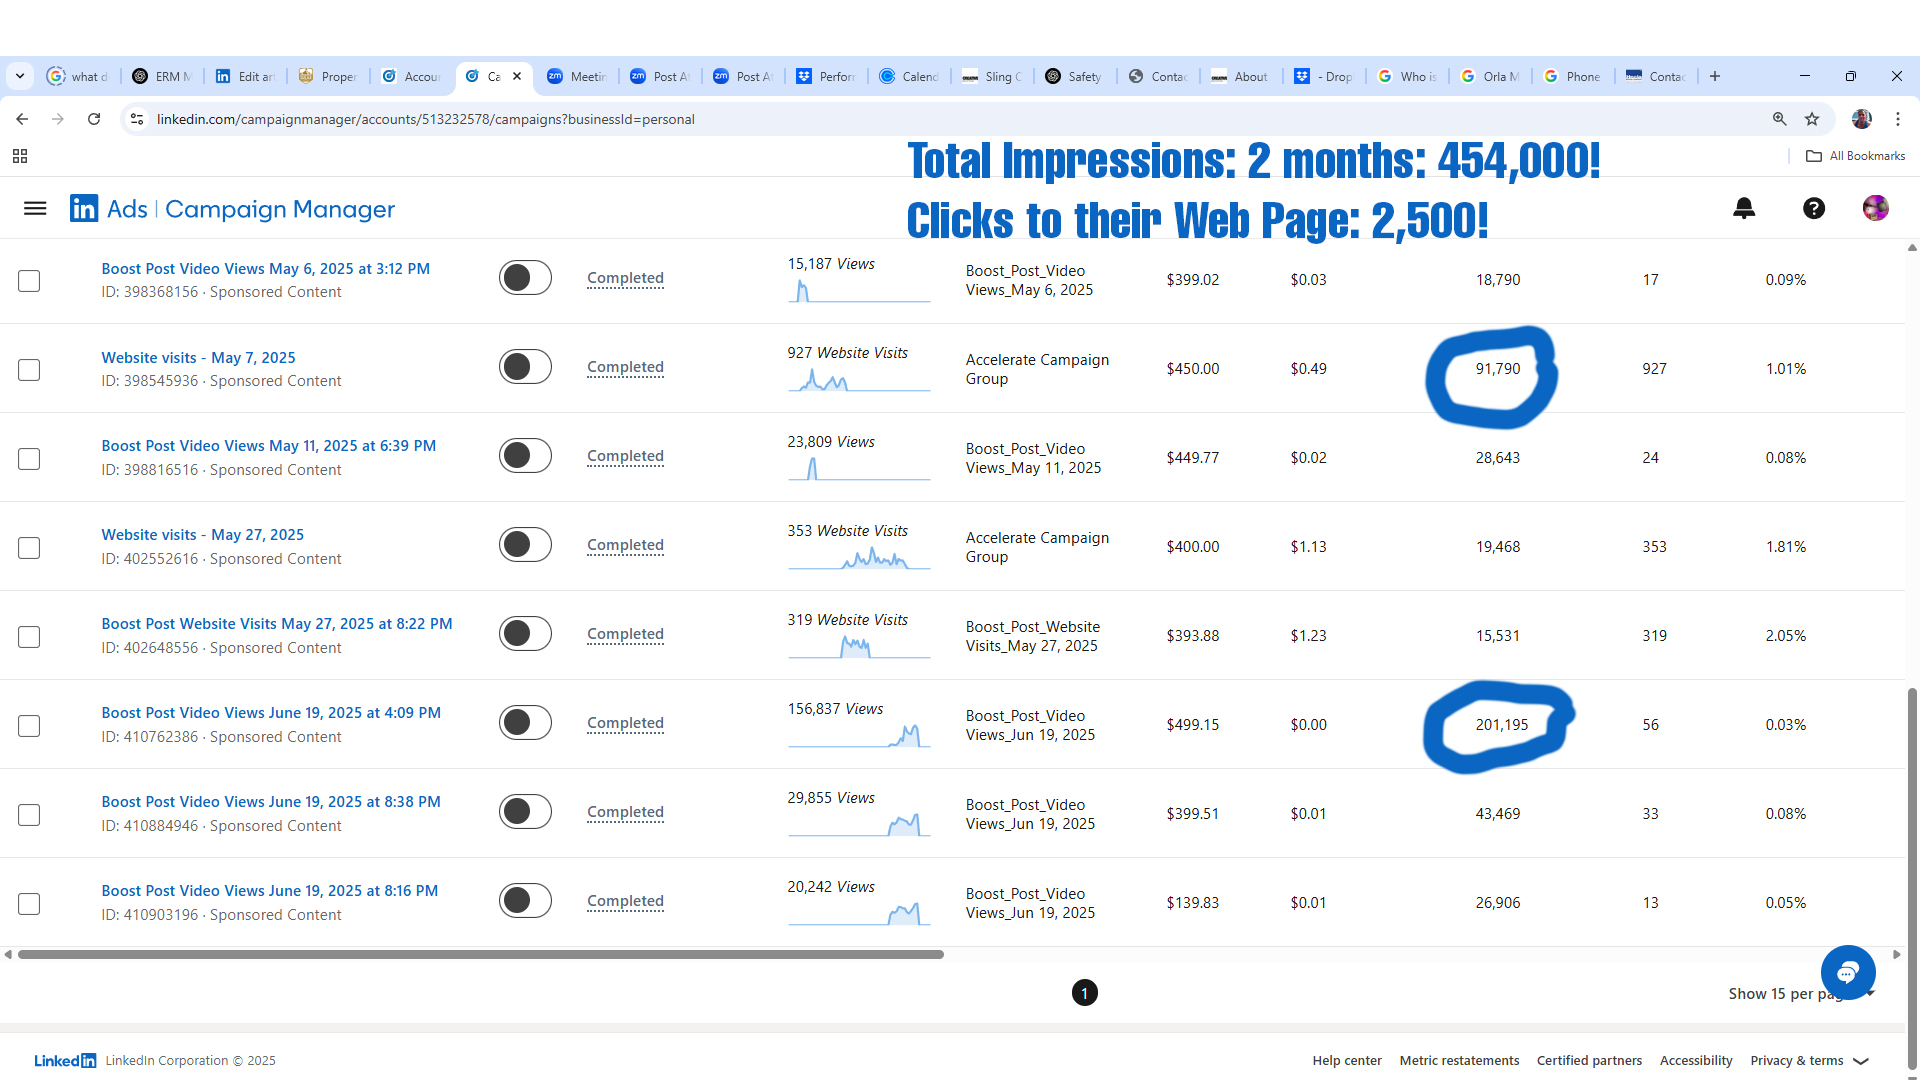The width and height of the screenshot is (1920, 1080).
Task: Click the browser forward arrow
Action: coord(58,119)
